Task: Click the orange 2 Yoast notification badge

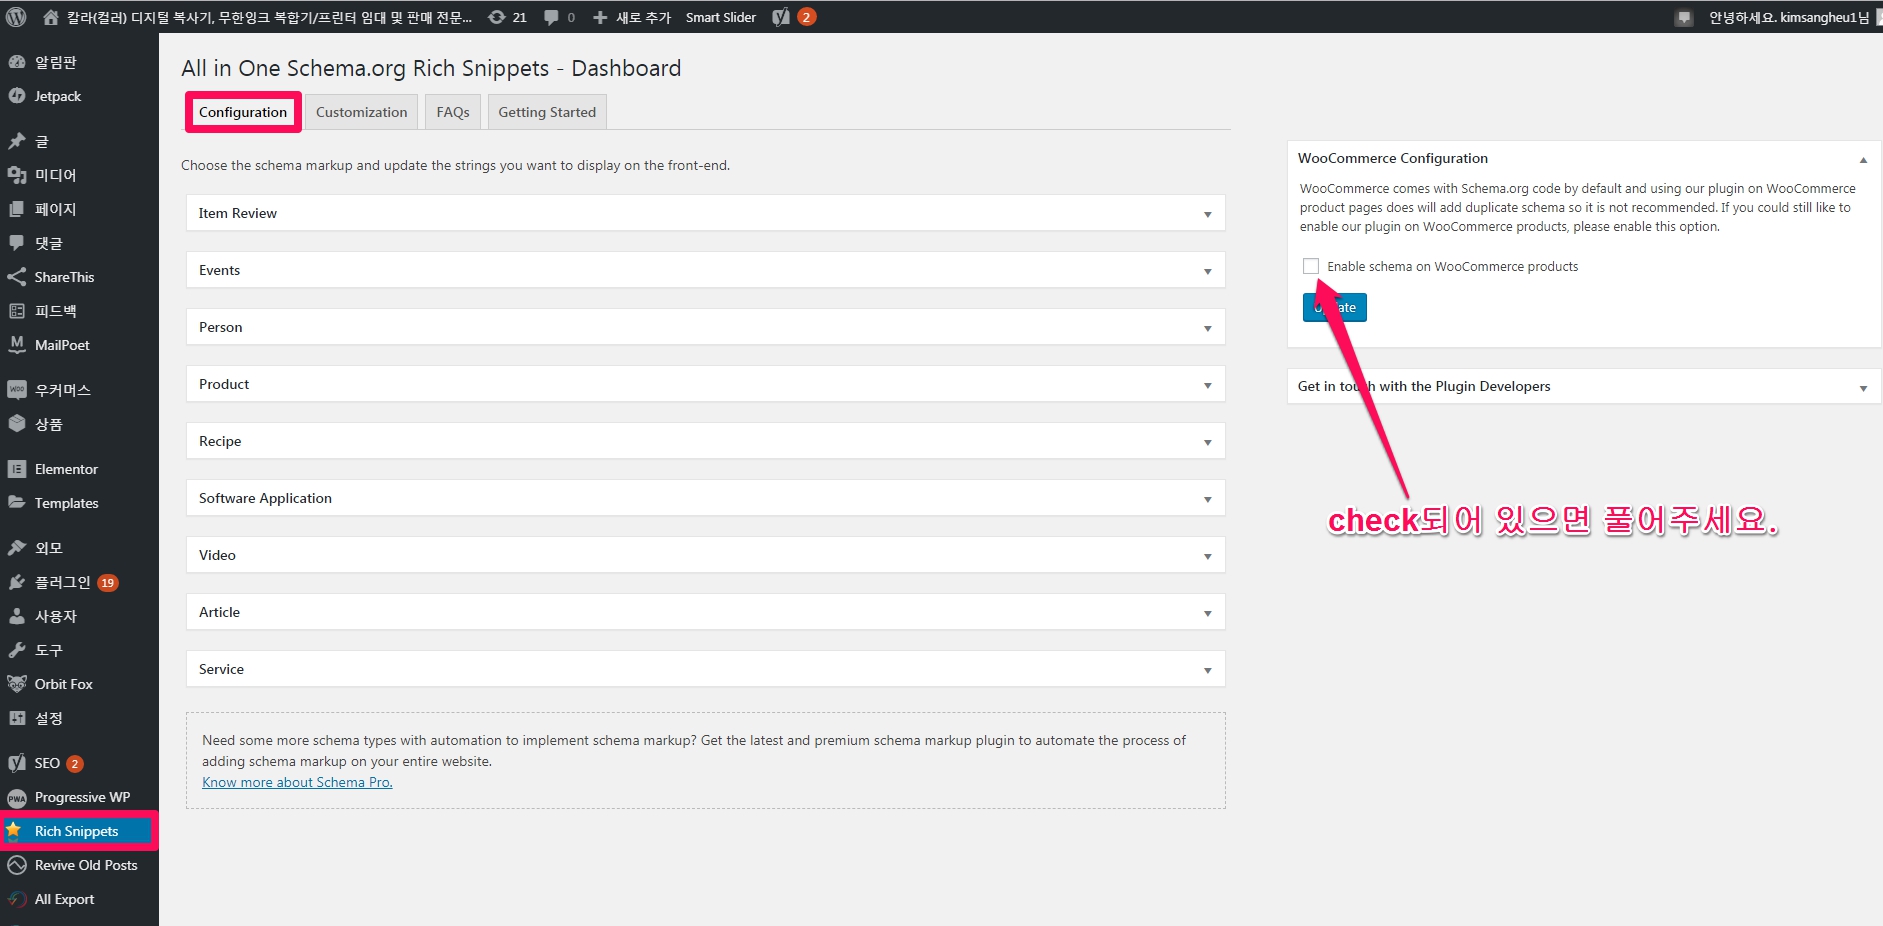Action: [807, 17]
